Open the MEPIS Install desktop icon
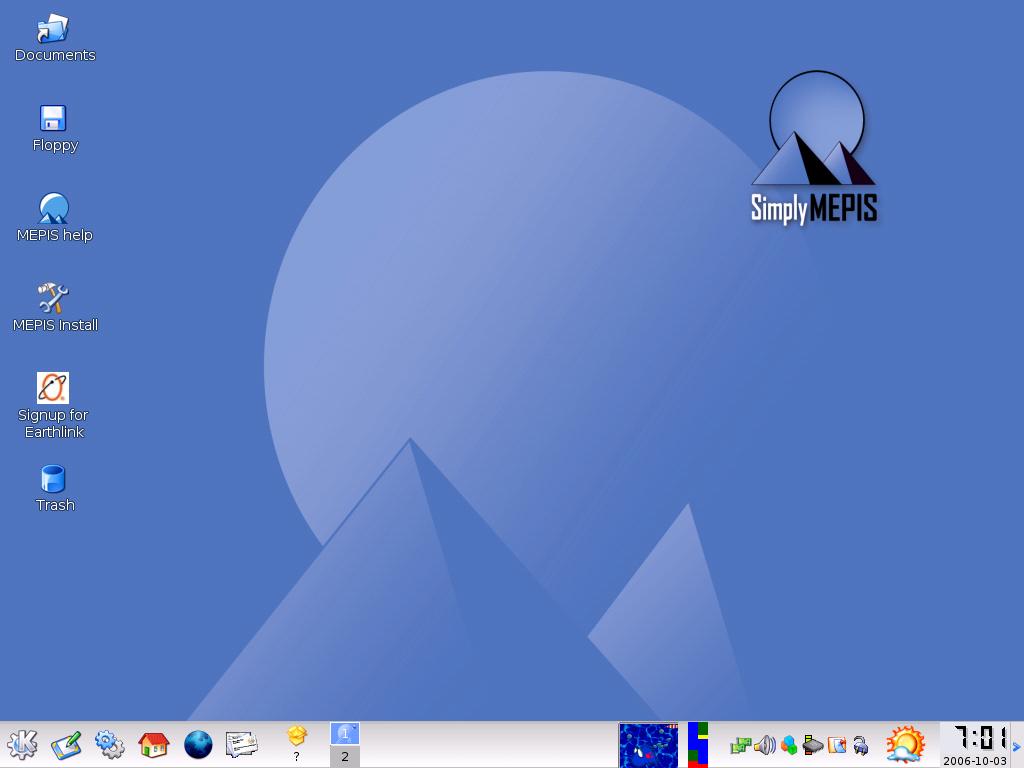 click(x=54, y=298)
